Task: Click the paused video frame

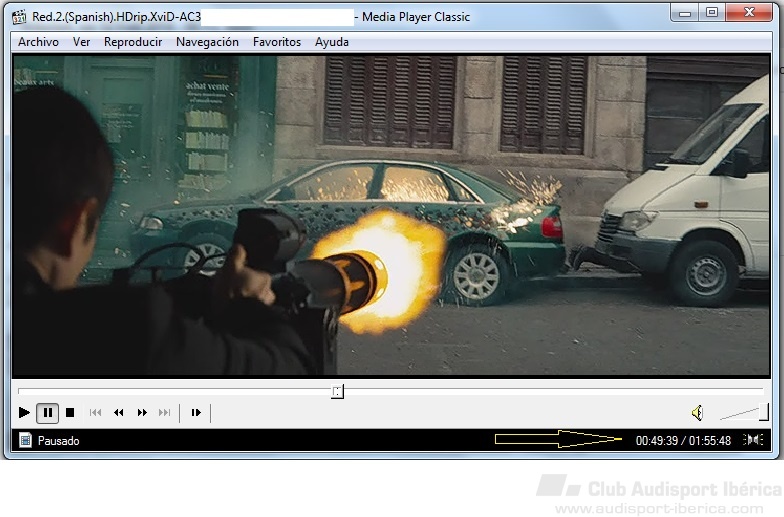Action: (x=391, y=215)
